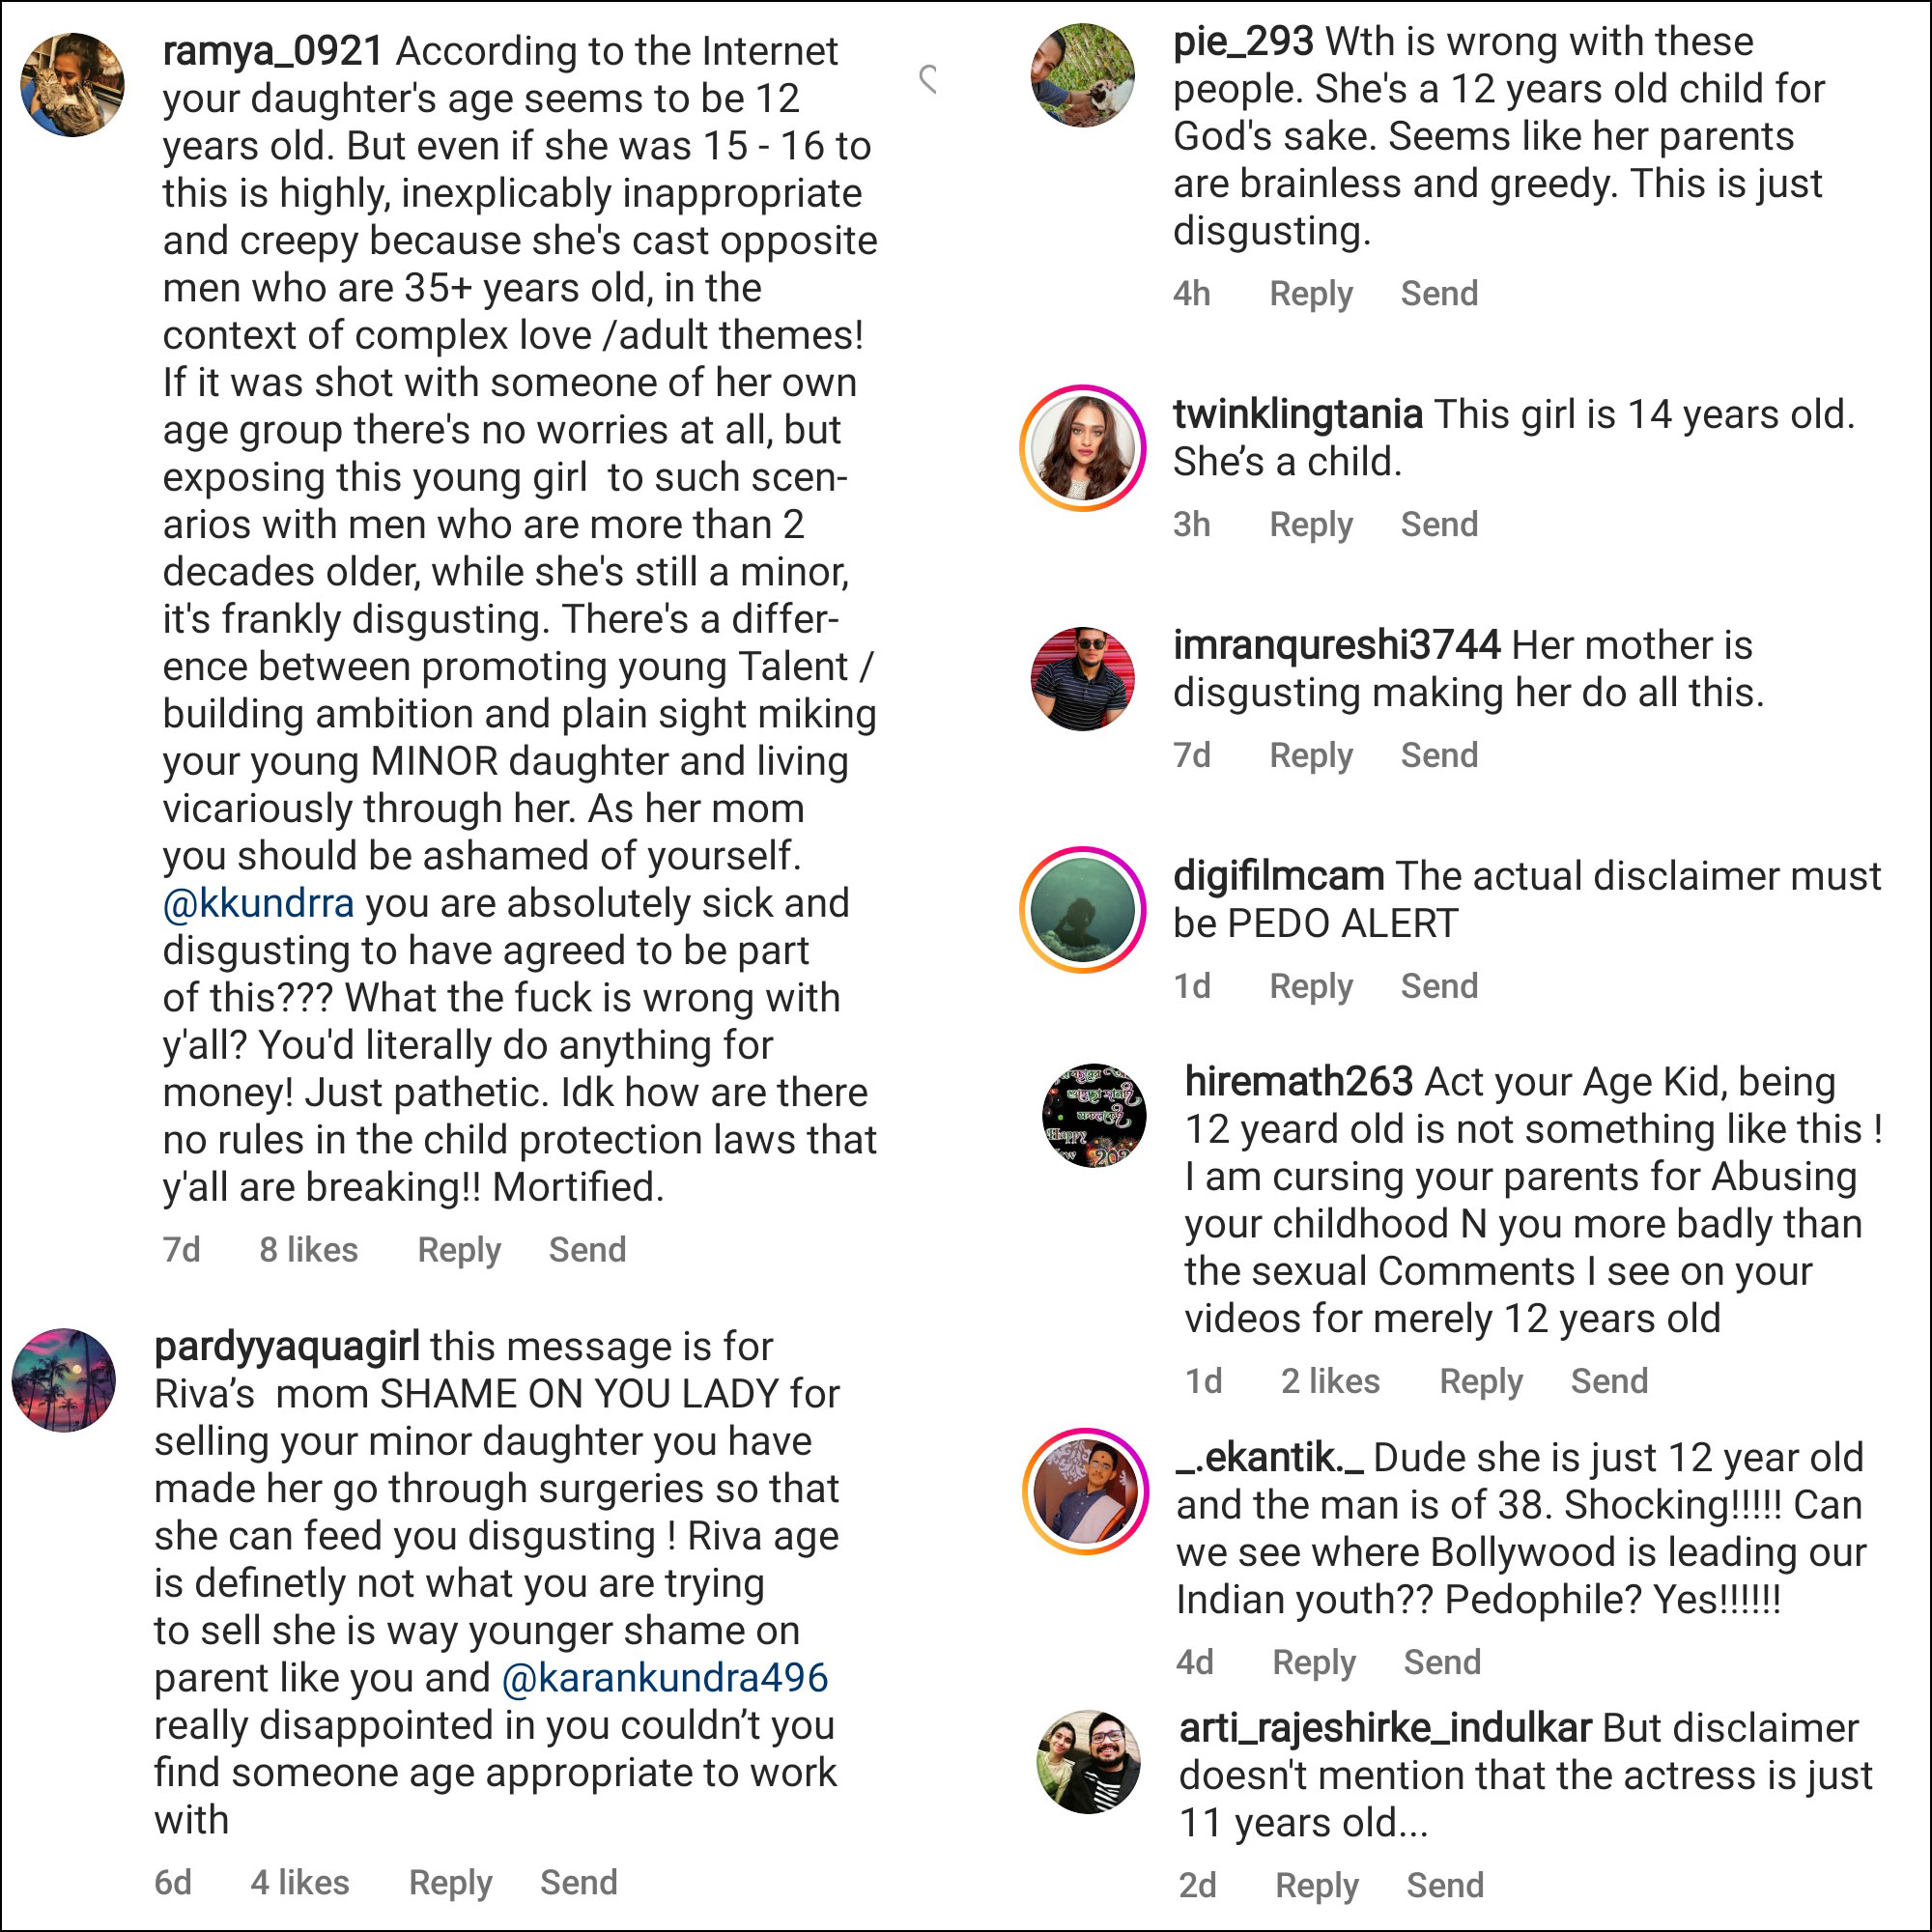This screenshot has width=1932, height=1932.
Task: Open pie_293's profile avatar
Action: tap(1083, 75)
